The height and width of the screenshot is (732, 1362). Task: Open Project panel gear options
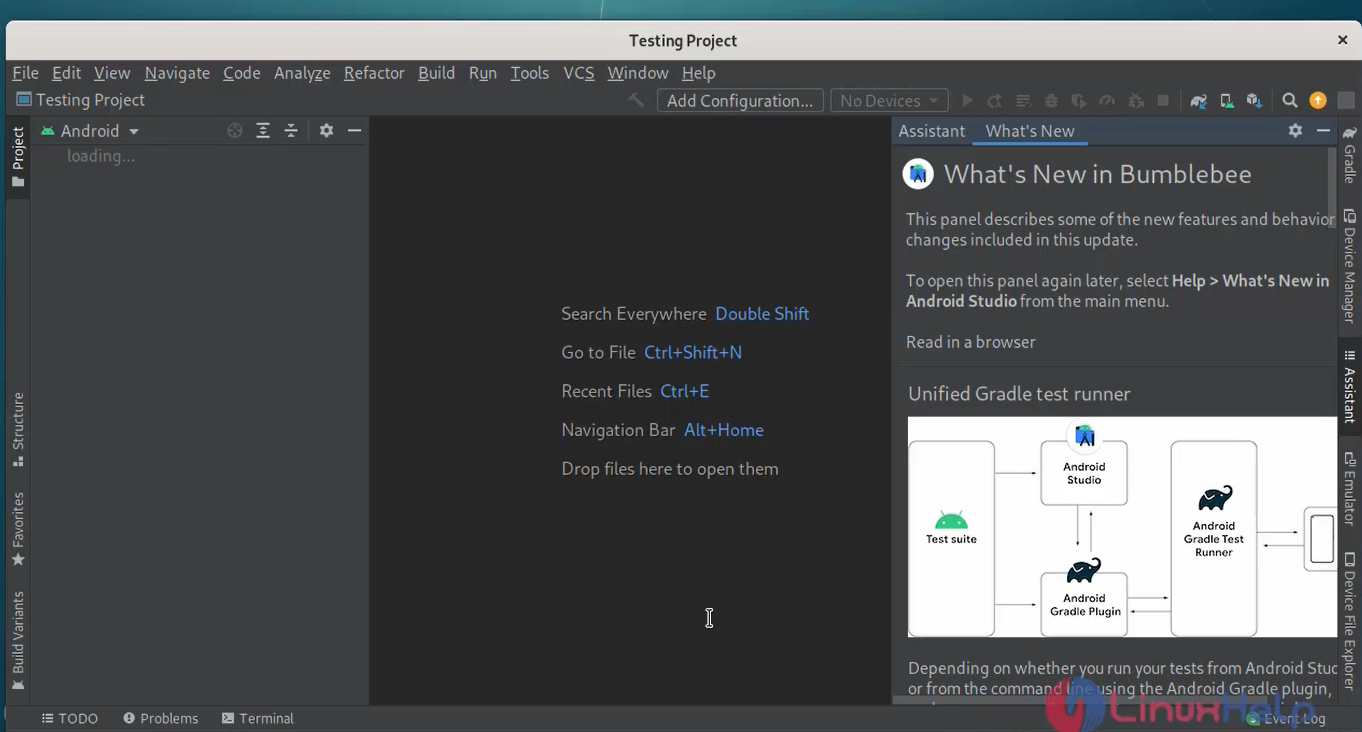(326, 131)
